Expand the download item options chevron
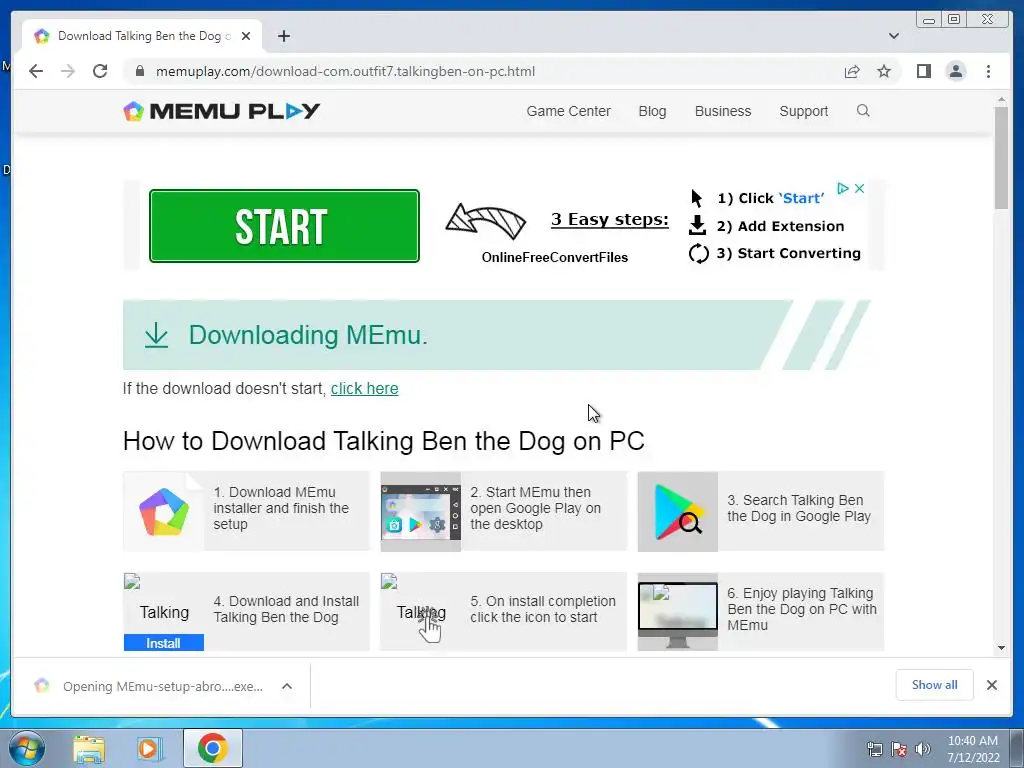 [x=287, y=686]
